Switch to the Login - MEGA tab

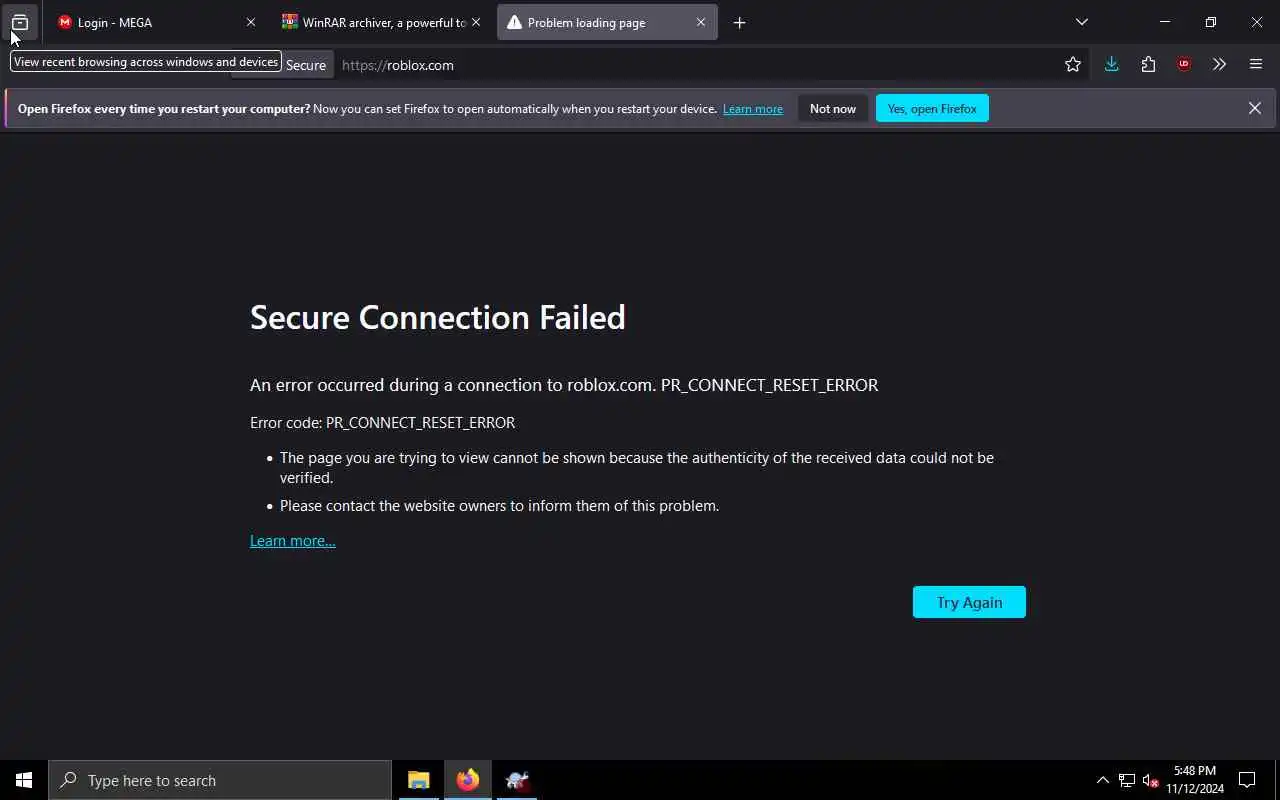click(x=153, y=22)
